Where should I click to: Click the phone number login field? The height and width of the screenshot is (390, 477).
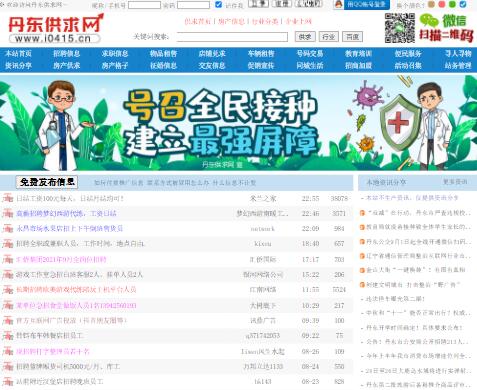(144, 5)
